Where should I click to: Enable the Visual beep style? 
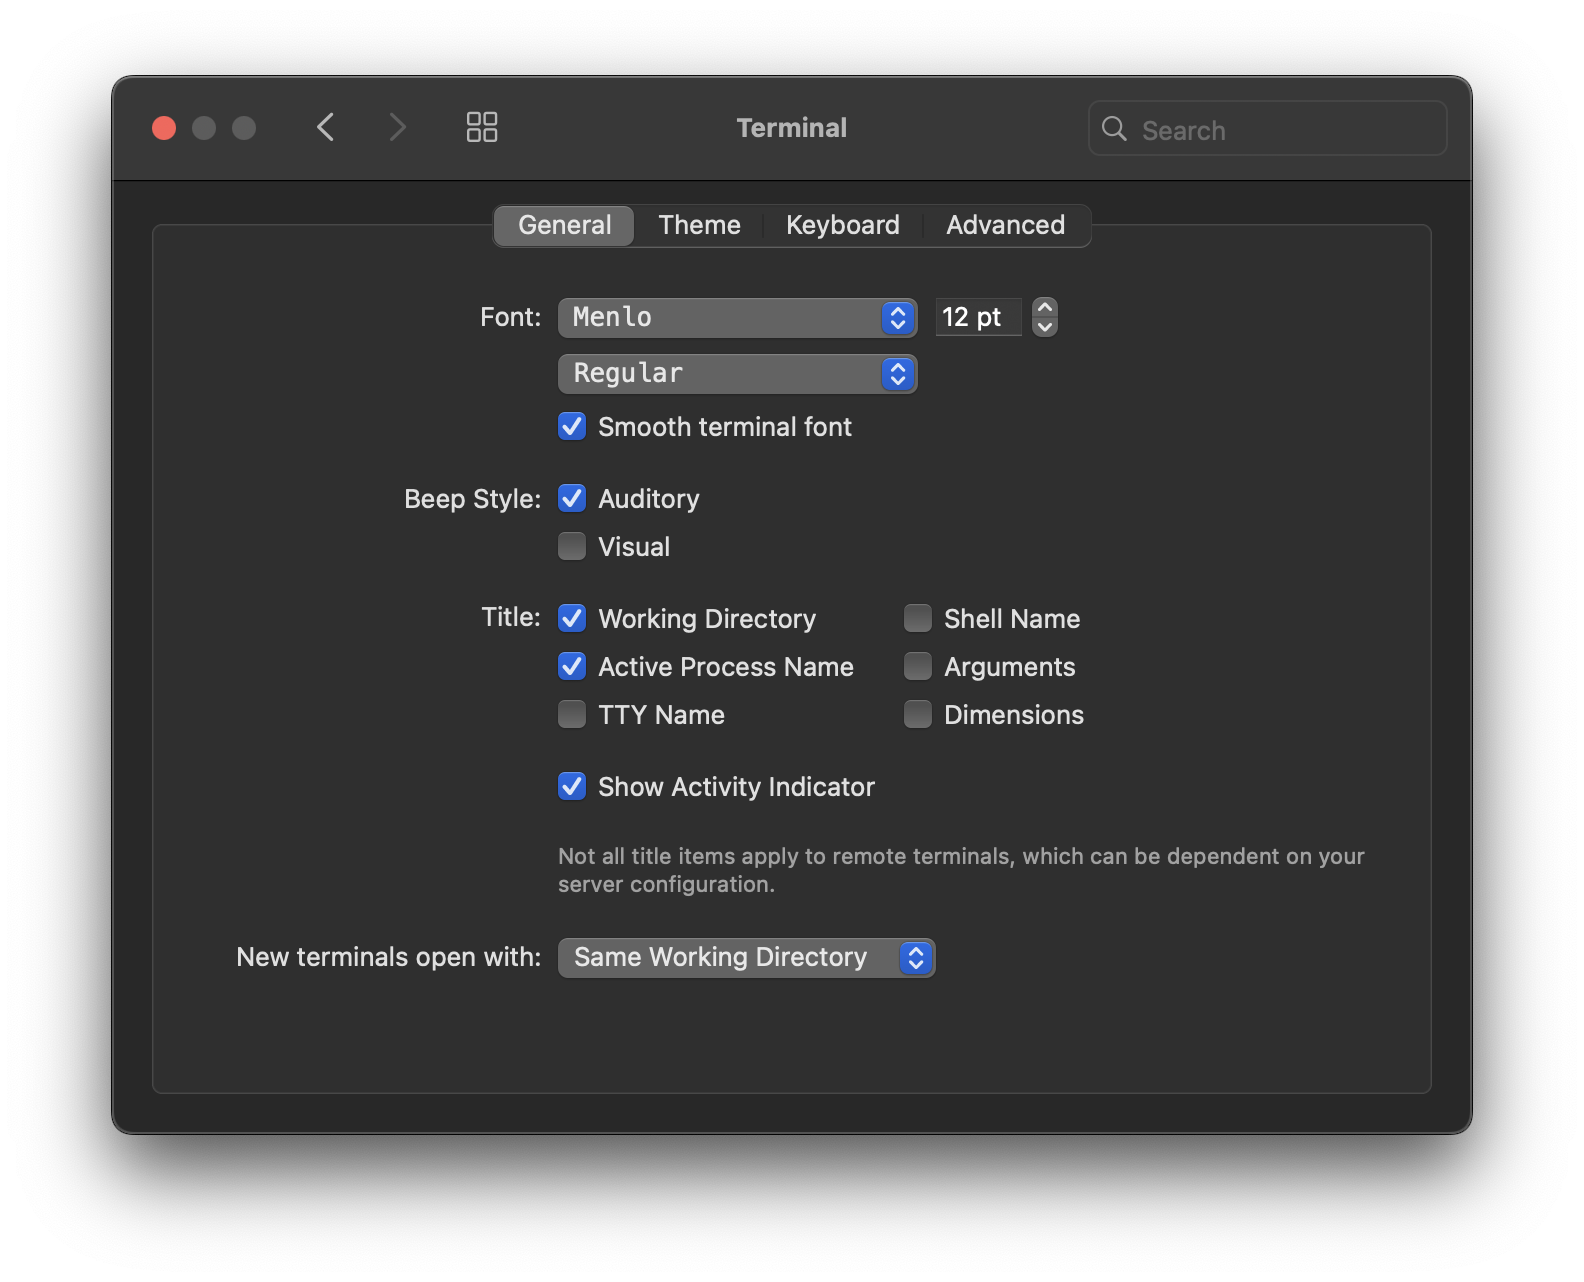(x=572, y=547)
